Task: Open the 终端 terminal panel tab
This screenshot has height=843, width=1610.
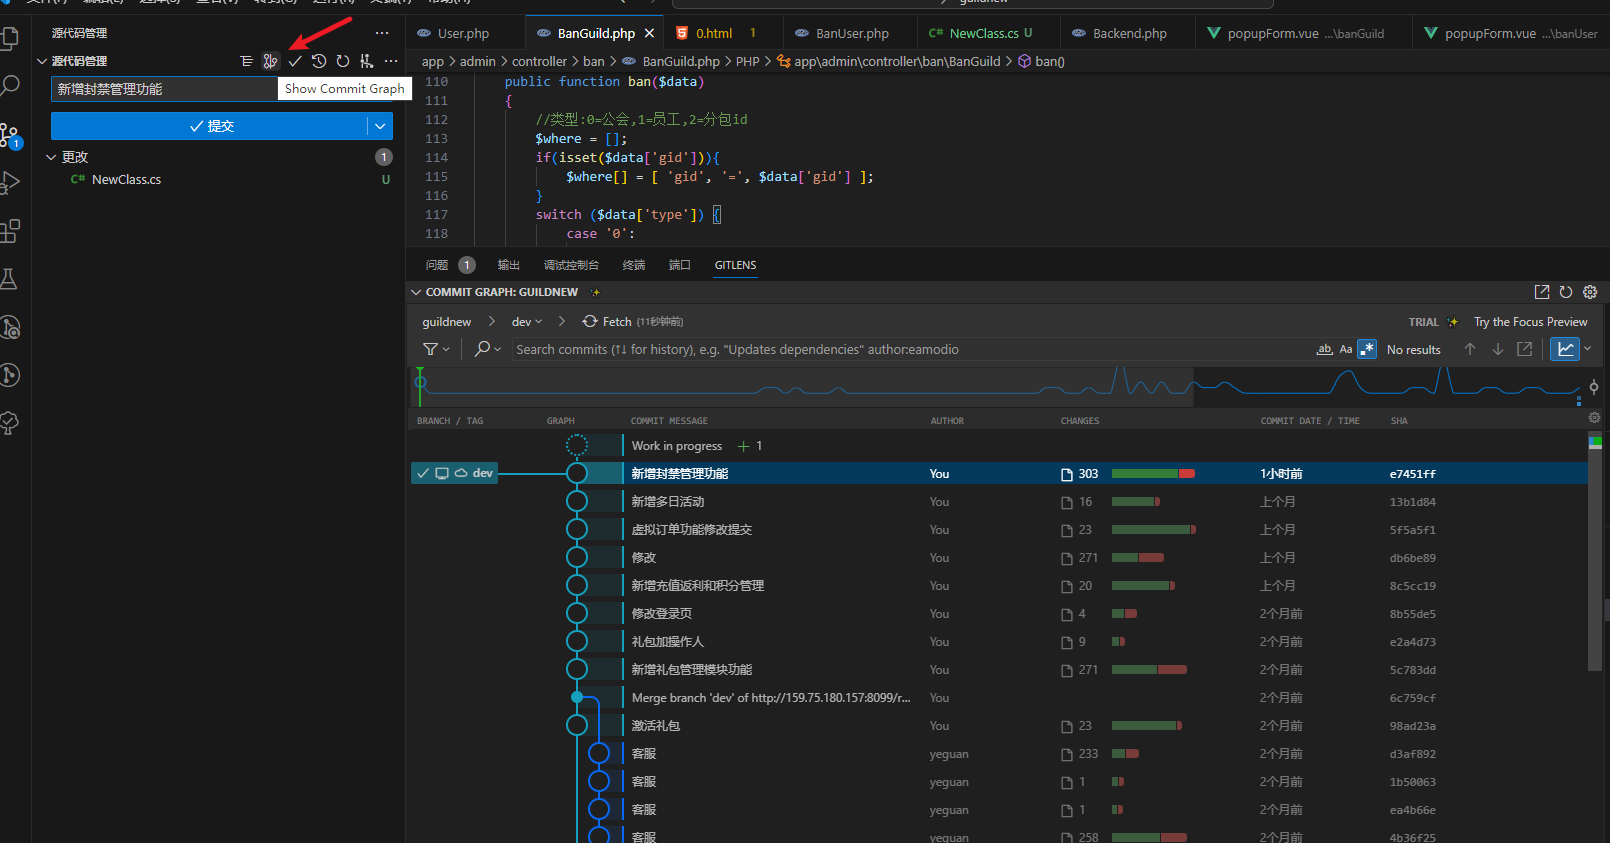Action: pos(634,265)
